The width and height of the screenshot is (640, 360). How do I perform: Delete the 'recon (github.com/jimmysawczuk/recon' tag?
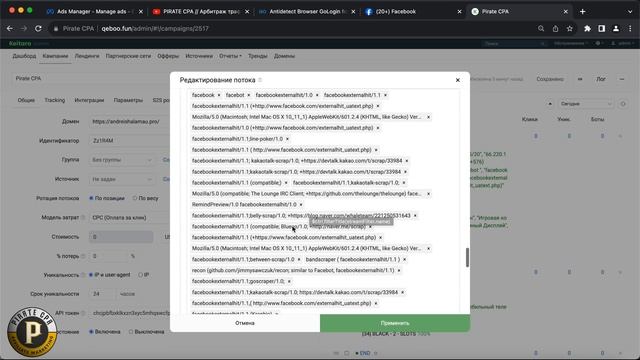click(x=399, y=271)
